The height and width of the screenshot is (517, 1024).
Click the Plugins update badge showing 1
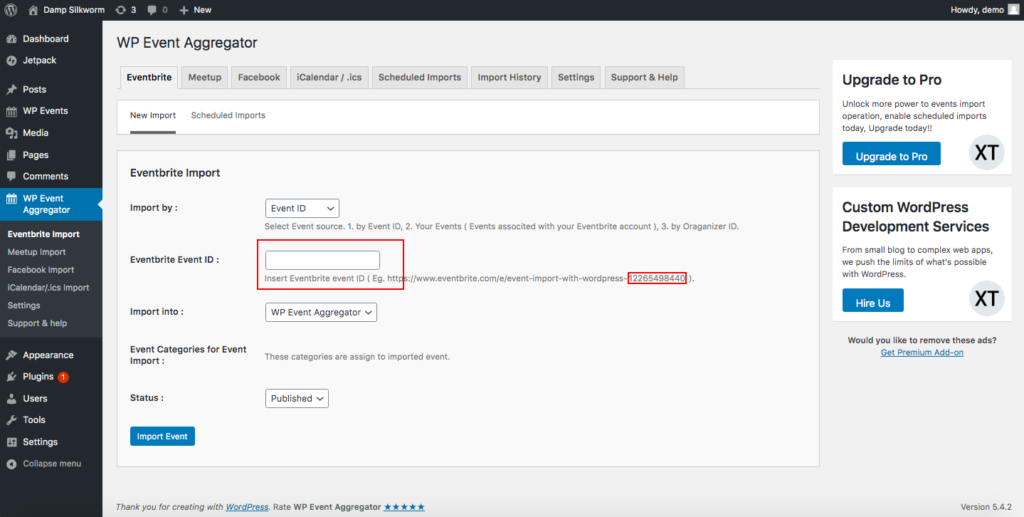(x=63, y=377)
